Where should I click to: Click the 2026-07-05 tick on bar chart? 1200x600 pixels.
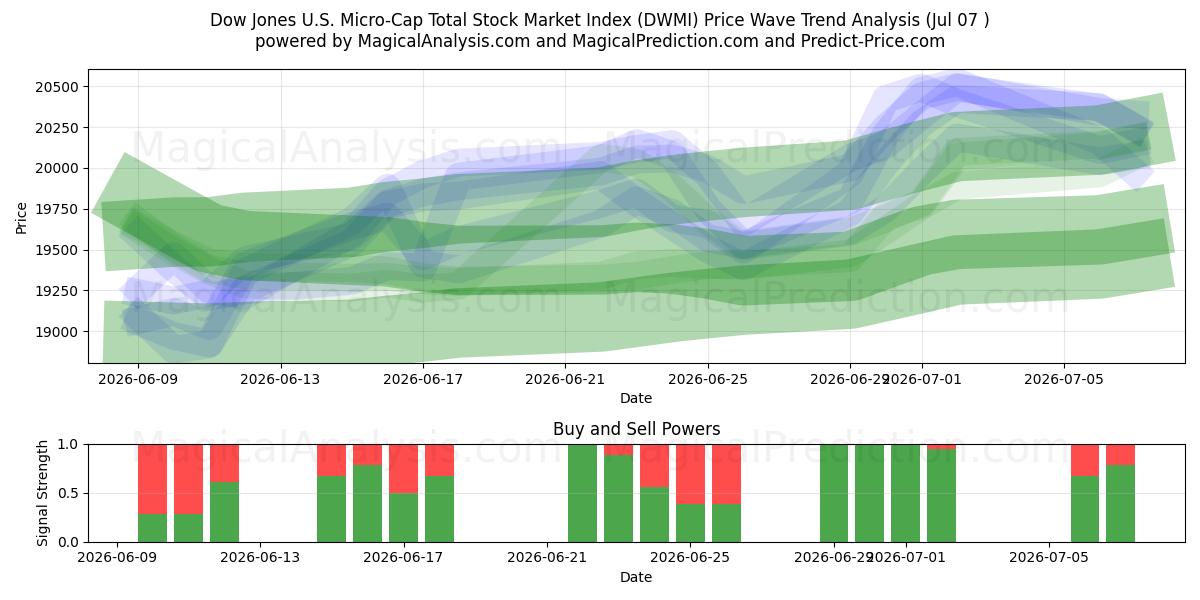click(x=1049, y=558)
